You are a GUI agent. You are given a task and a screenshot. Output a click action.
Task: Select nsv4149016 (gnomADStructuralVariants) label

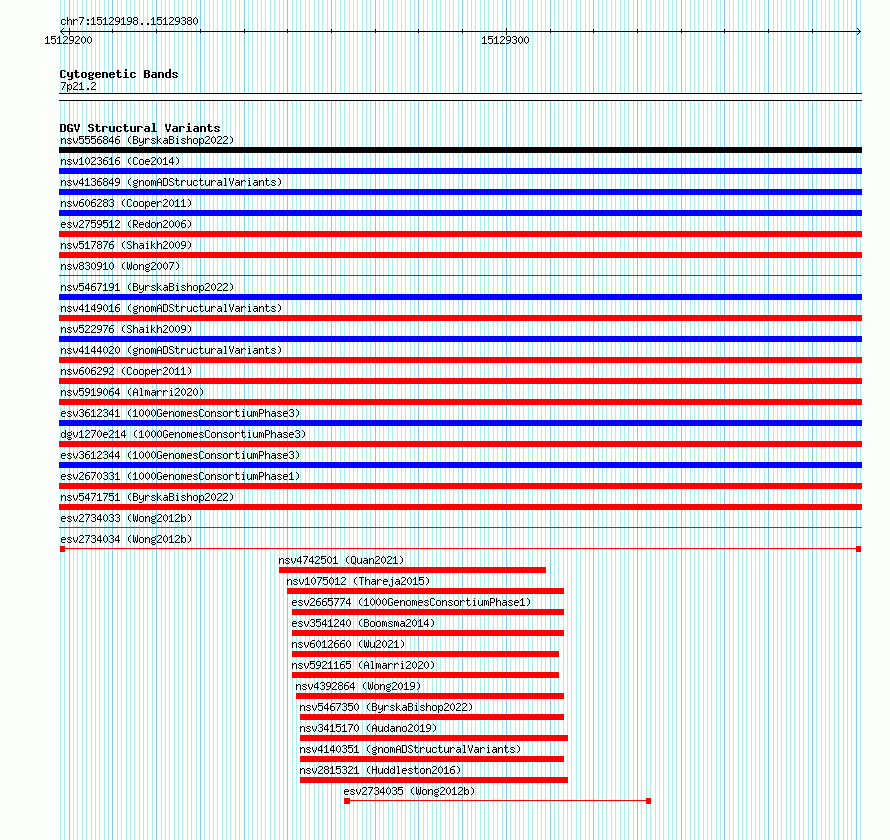(171, 308)
